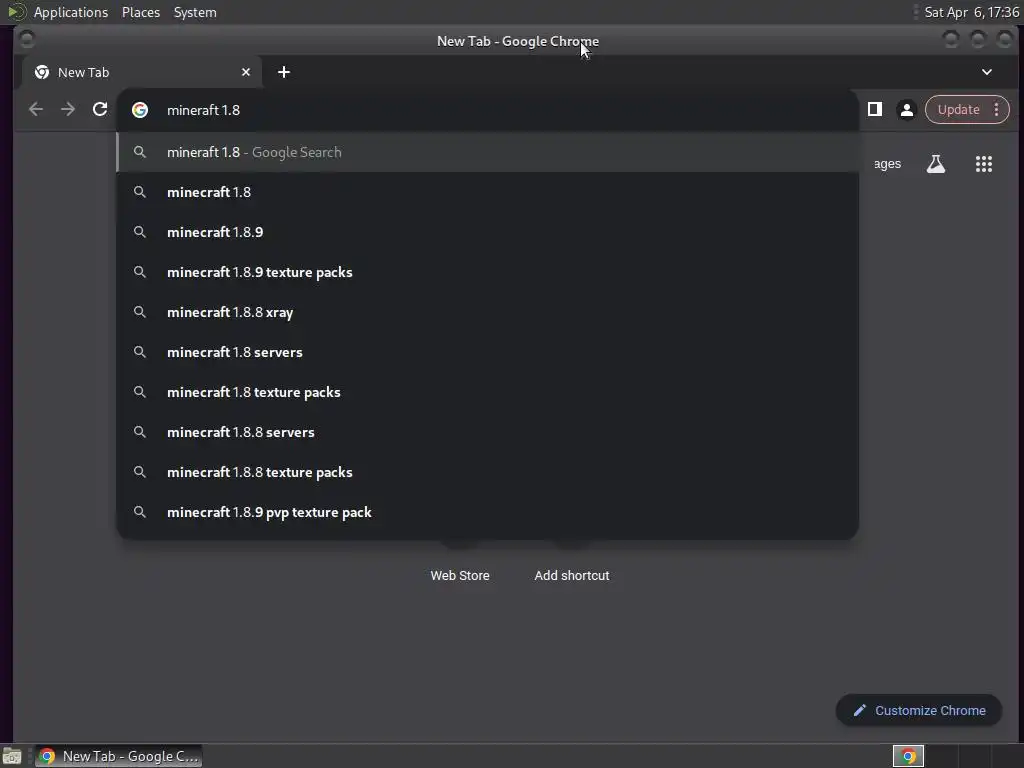This screenshot has height=768, width=1024.
Task: Pick 'minecraft 1.8.9 texture packs' suggestion
Action: [488, 272]
